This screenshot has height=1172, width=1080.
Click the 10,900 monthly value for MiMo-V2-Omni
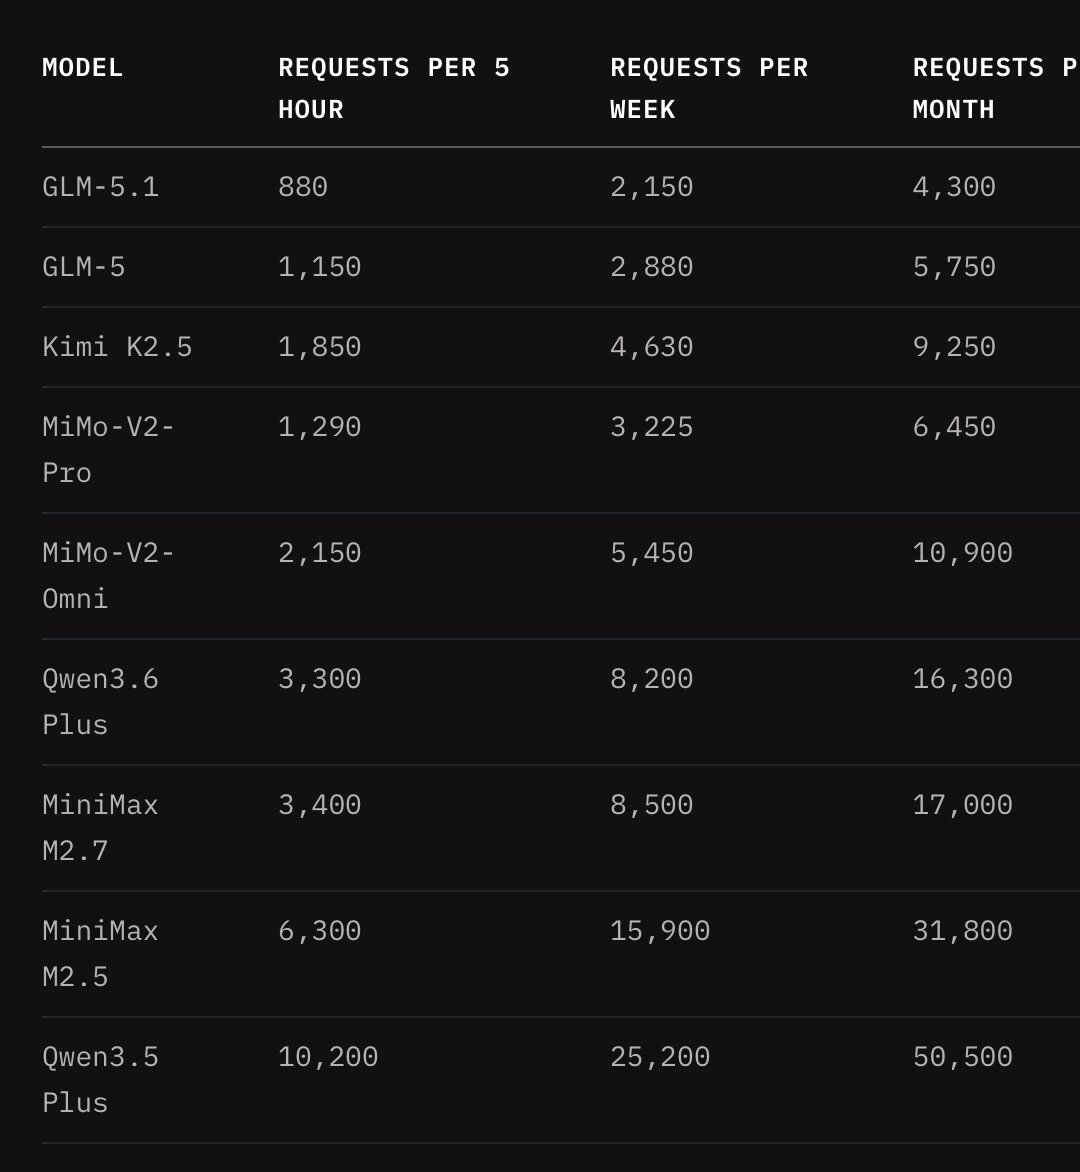point(963,553)
